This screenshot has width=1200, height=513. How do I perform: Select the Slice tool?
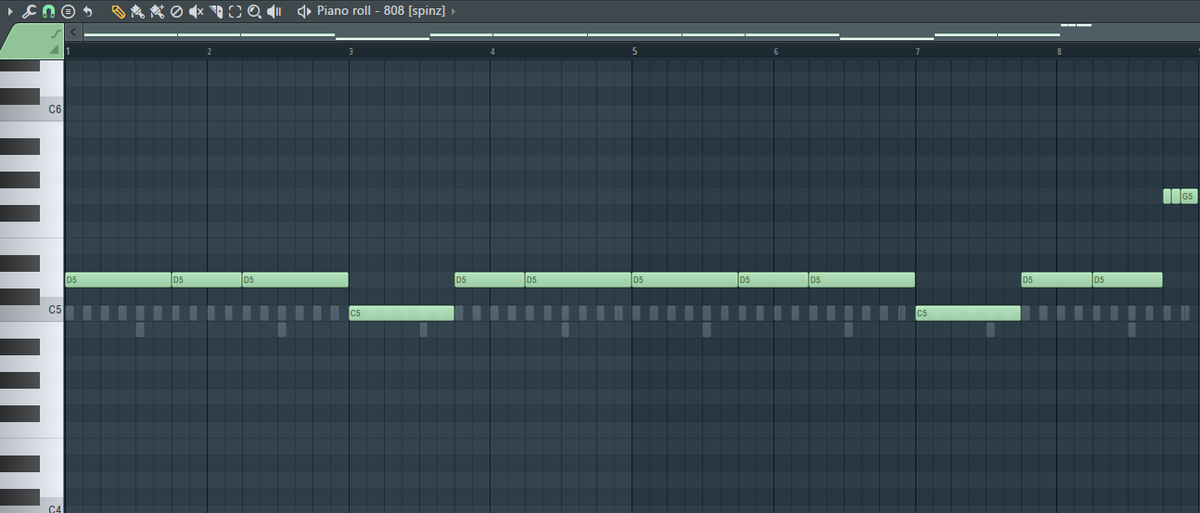[215, 12]
